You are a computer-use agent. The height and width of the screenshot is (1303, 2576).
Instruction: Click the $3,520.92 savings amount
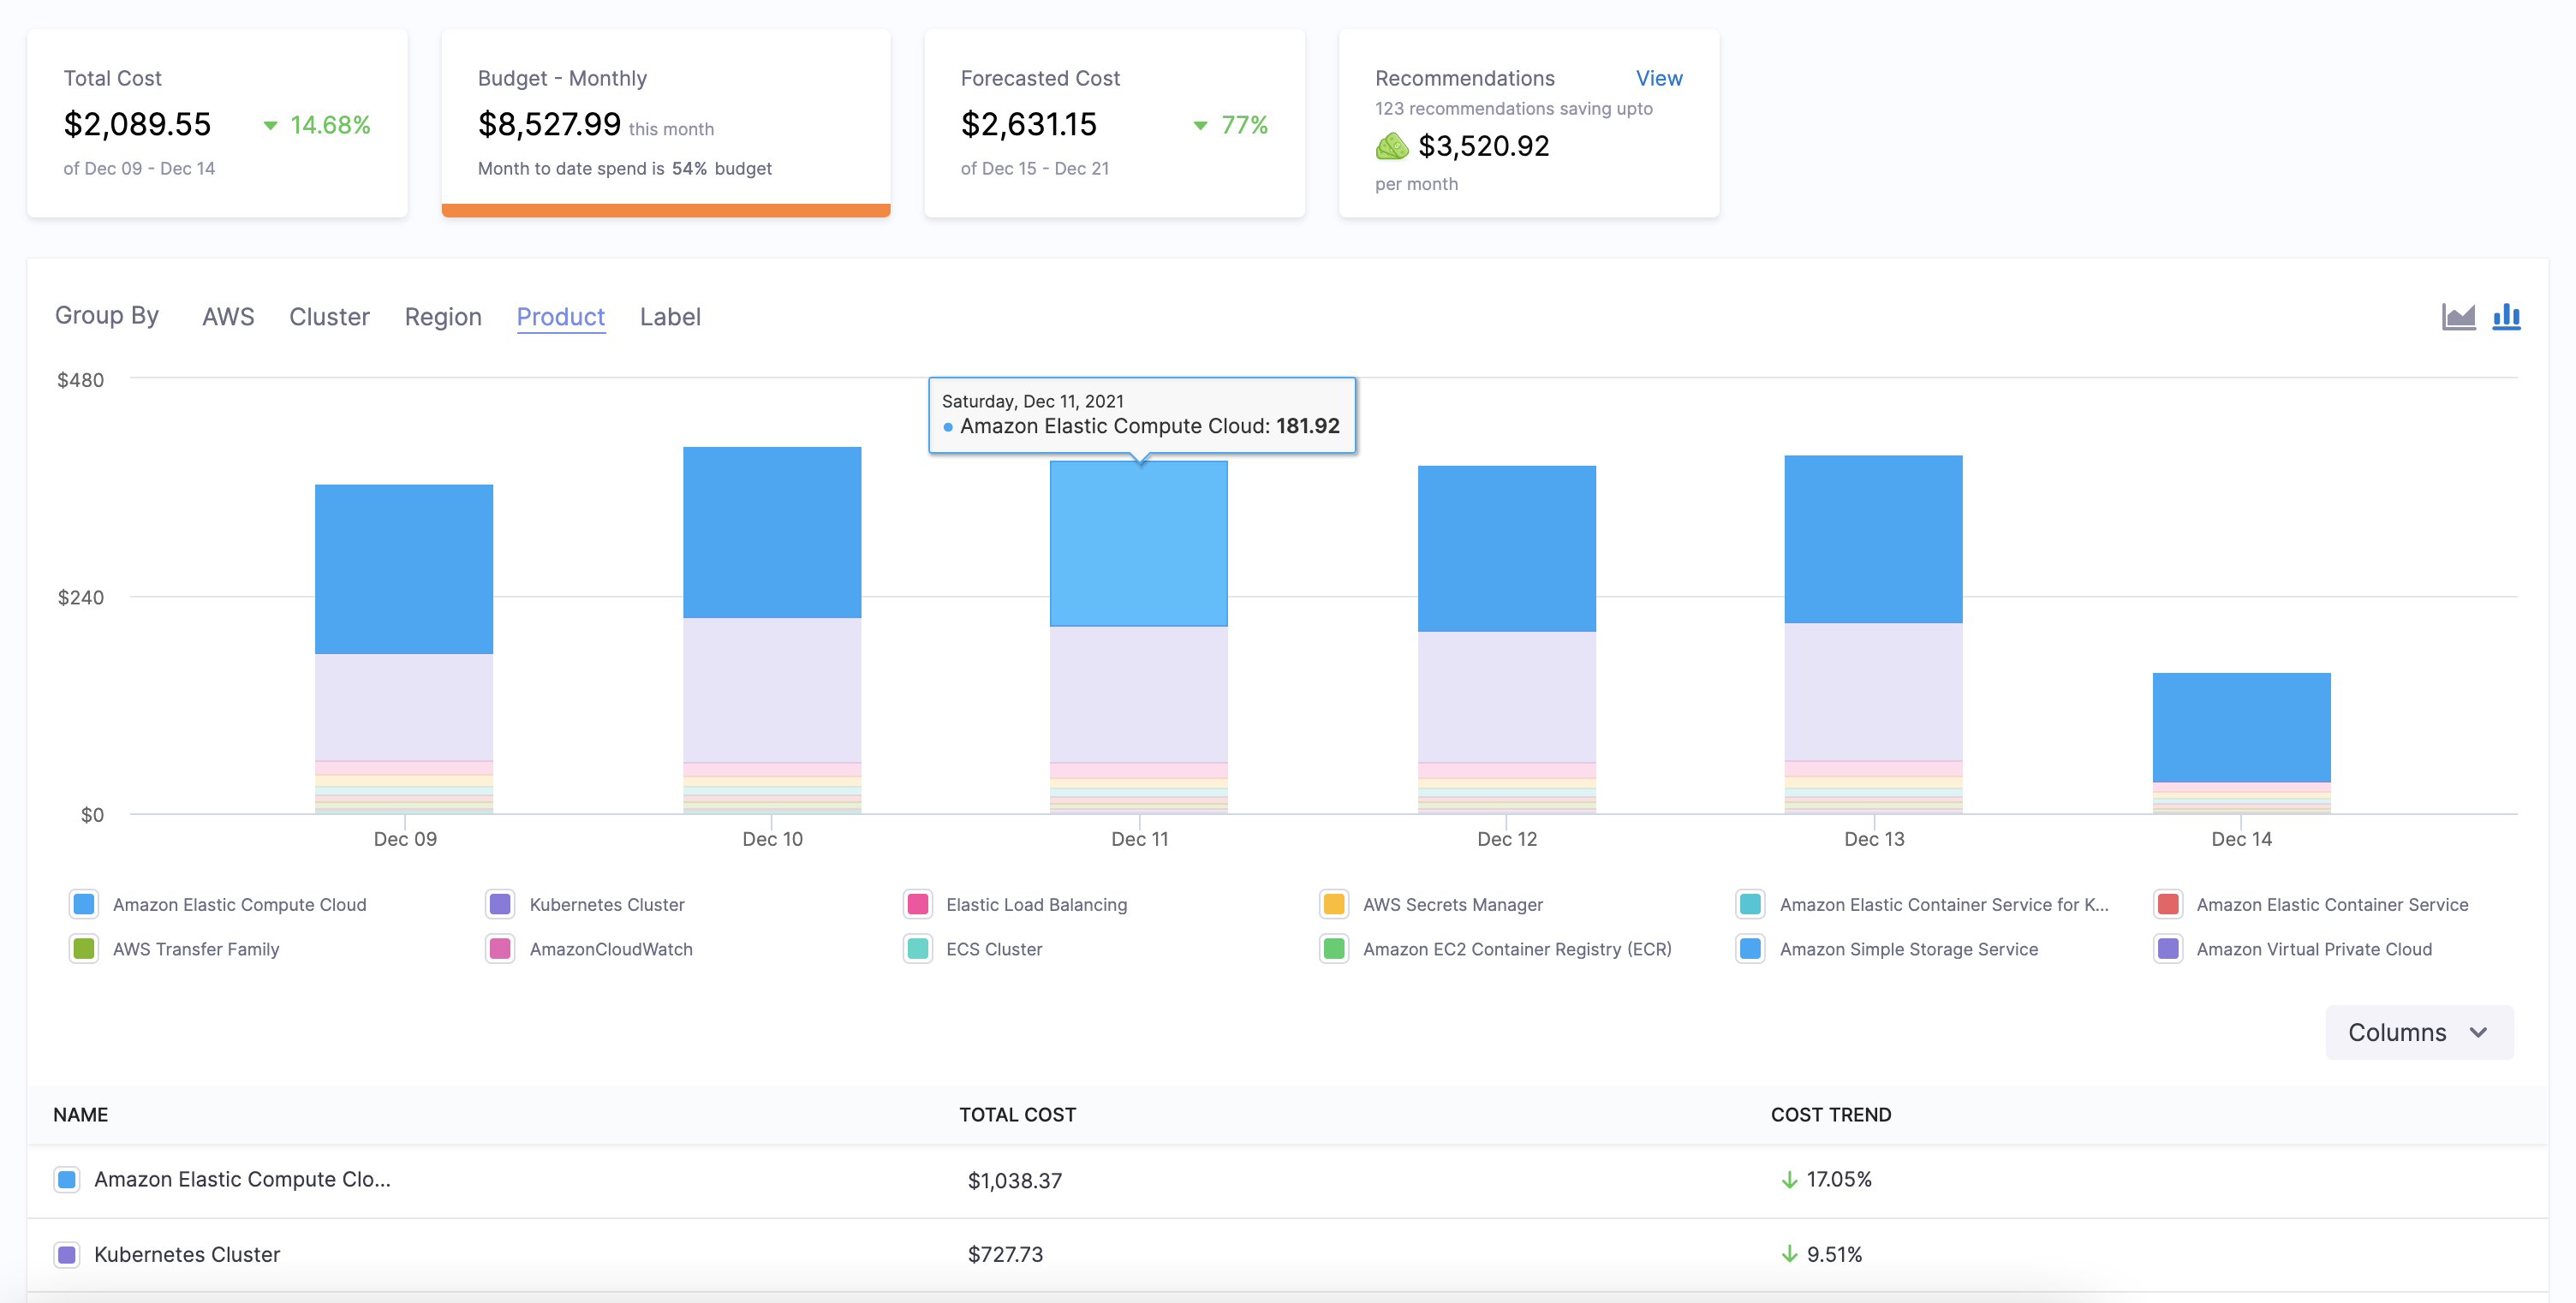(x=1484, y=146)
